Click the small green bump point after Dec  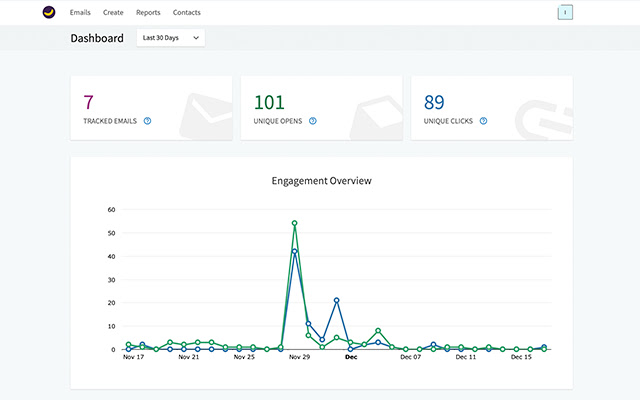pyautogui.click(x=378, y=331)
